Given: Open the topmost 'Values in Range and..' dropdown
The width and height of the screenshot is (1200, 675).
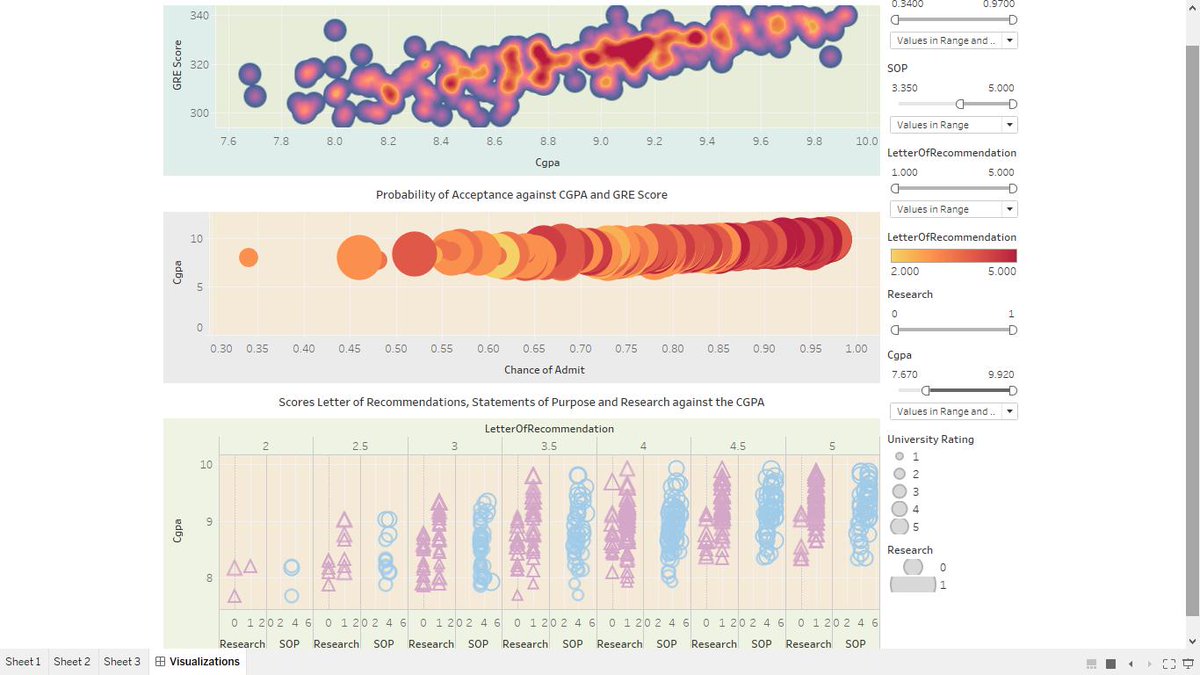Looking at the screenshot, I should point(953,41).
